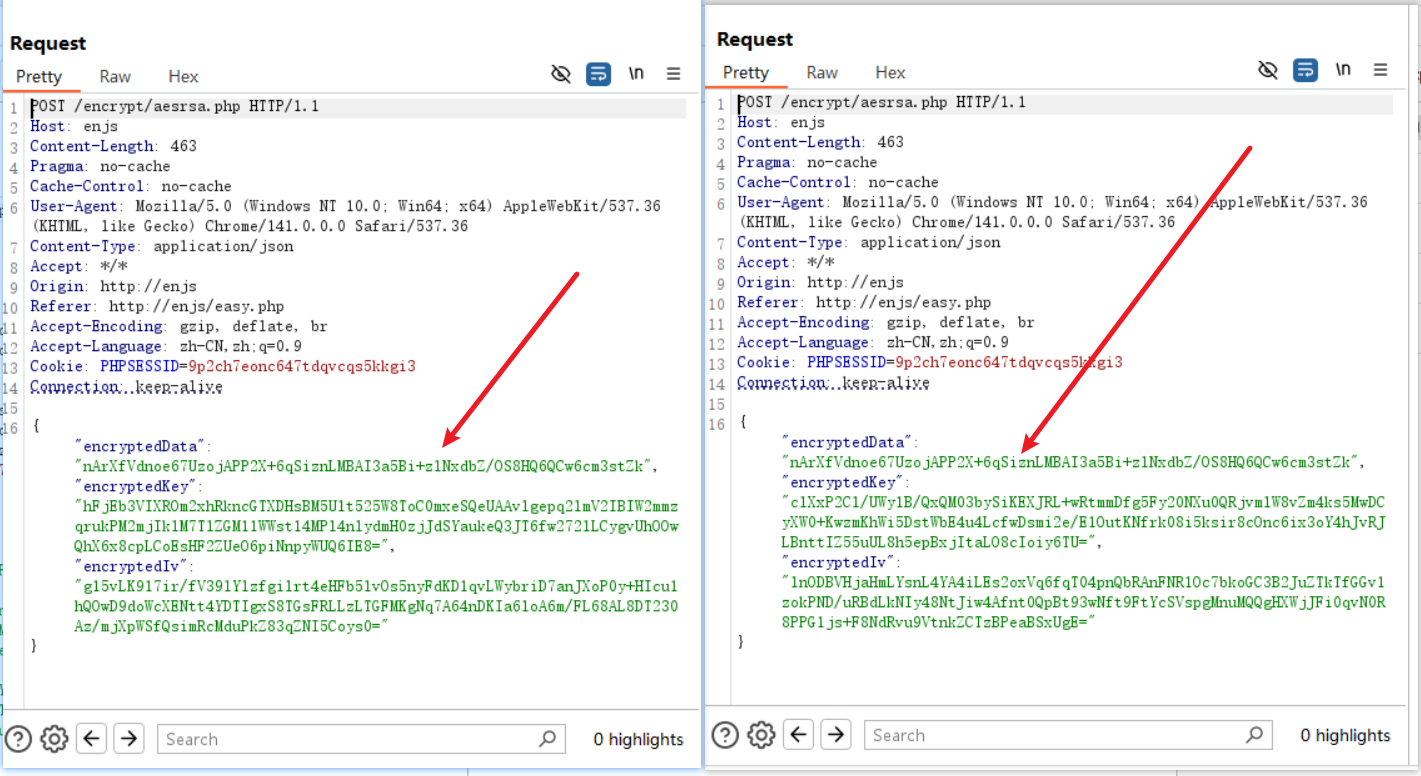
Task: Click '0 highlights' label in left panel
Action: coord(638,739)
